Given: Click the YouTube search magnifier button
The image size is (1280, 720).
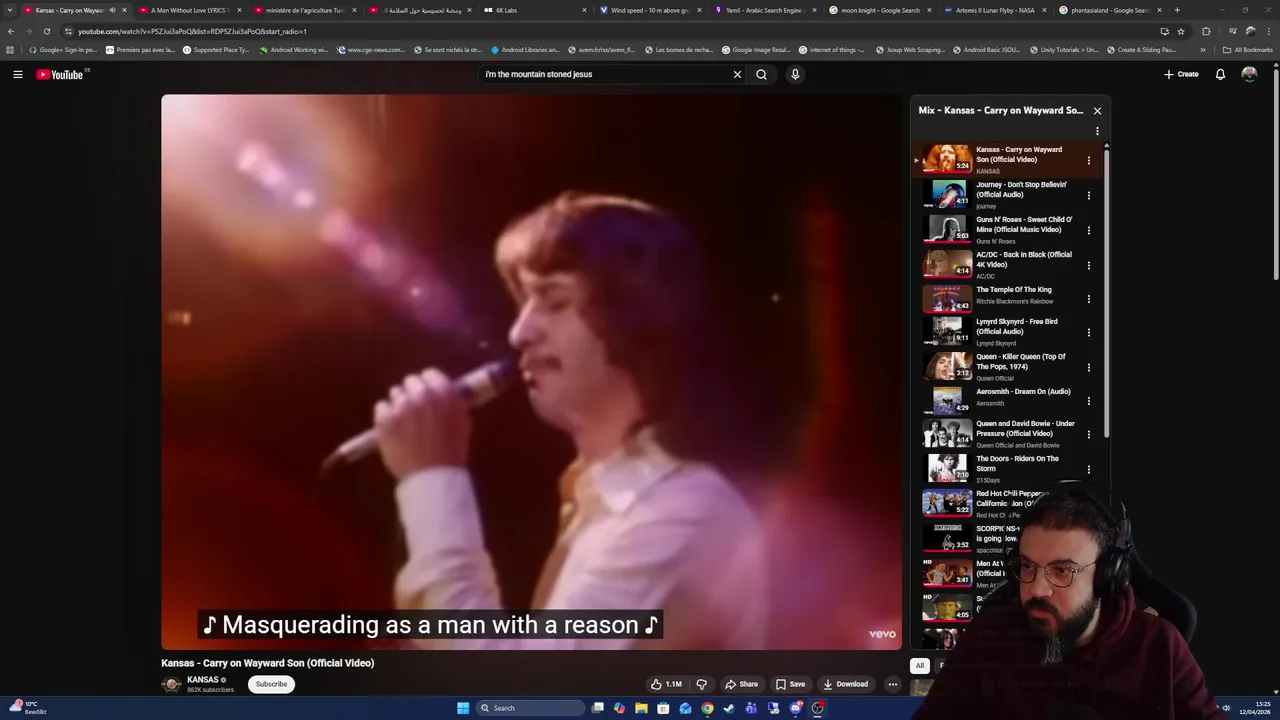Looking at the screenshot, I should [761, 74].
